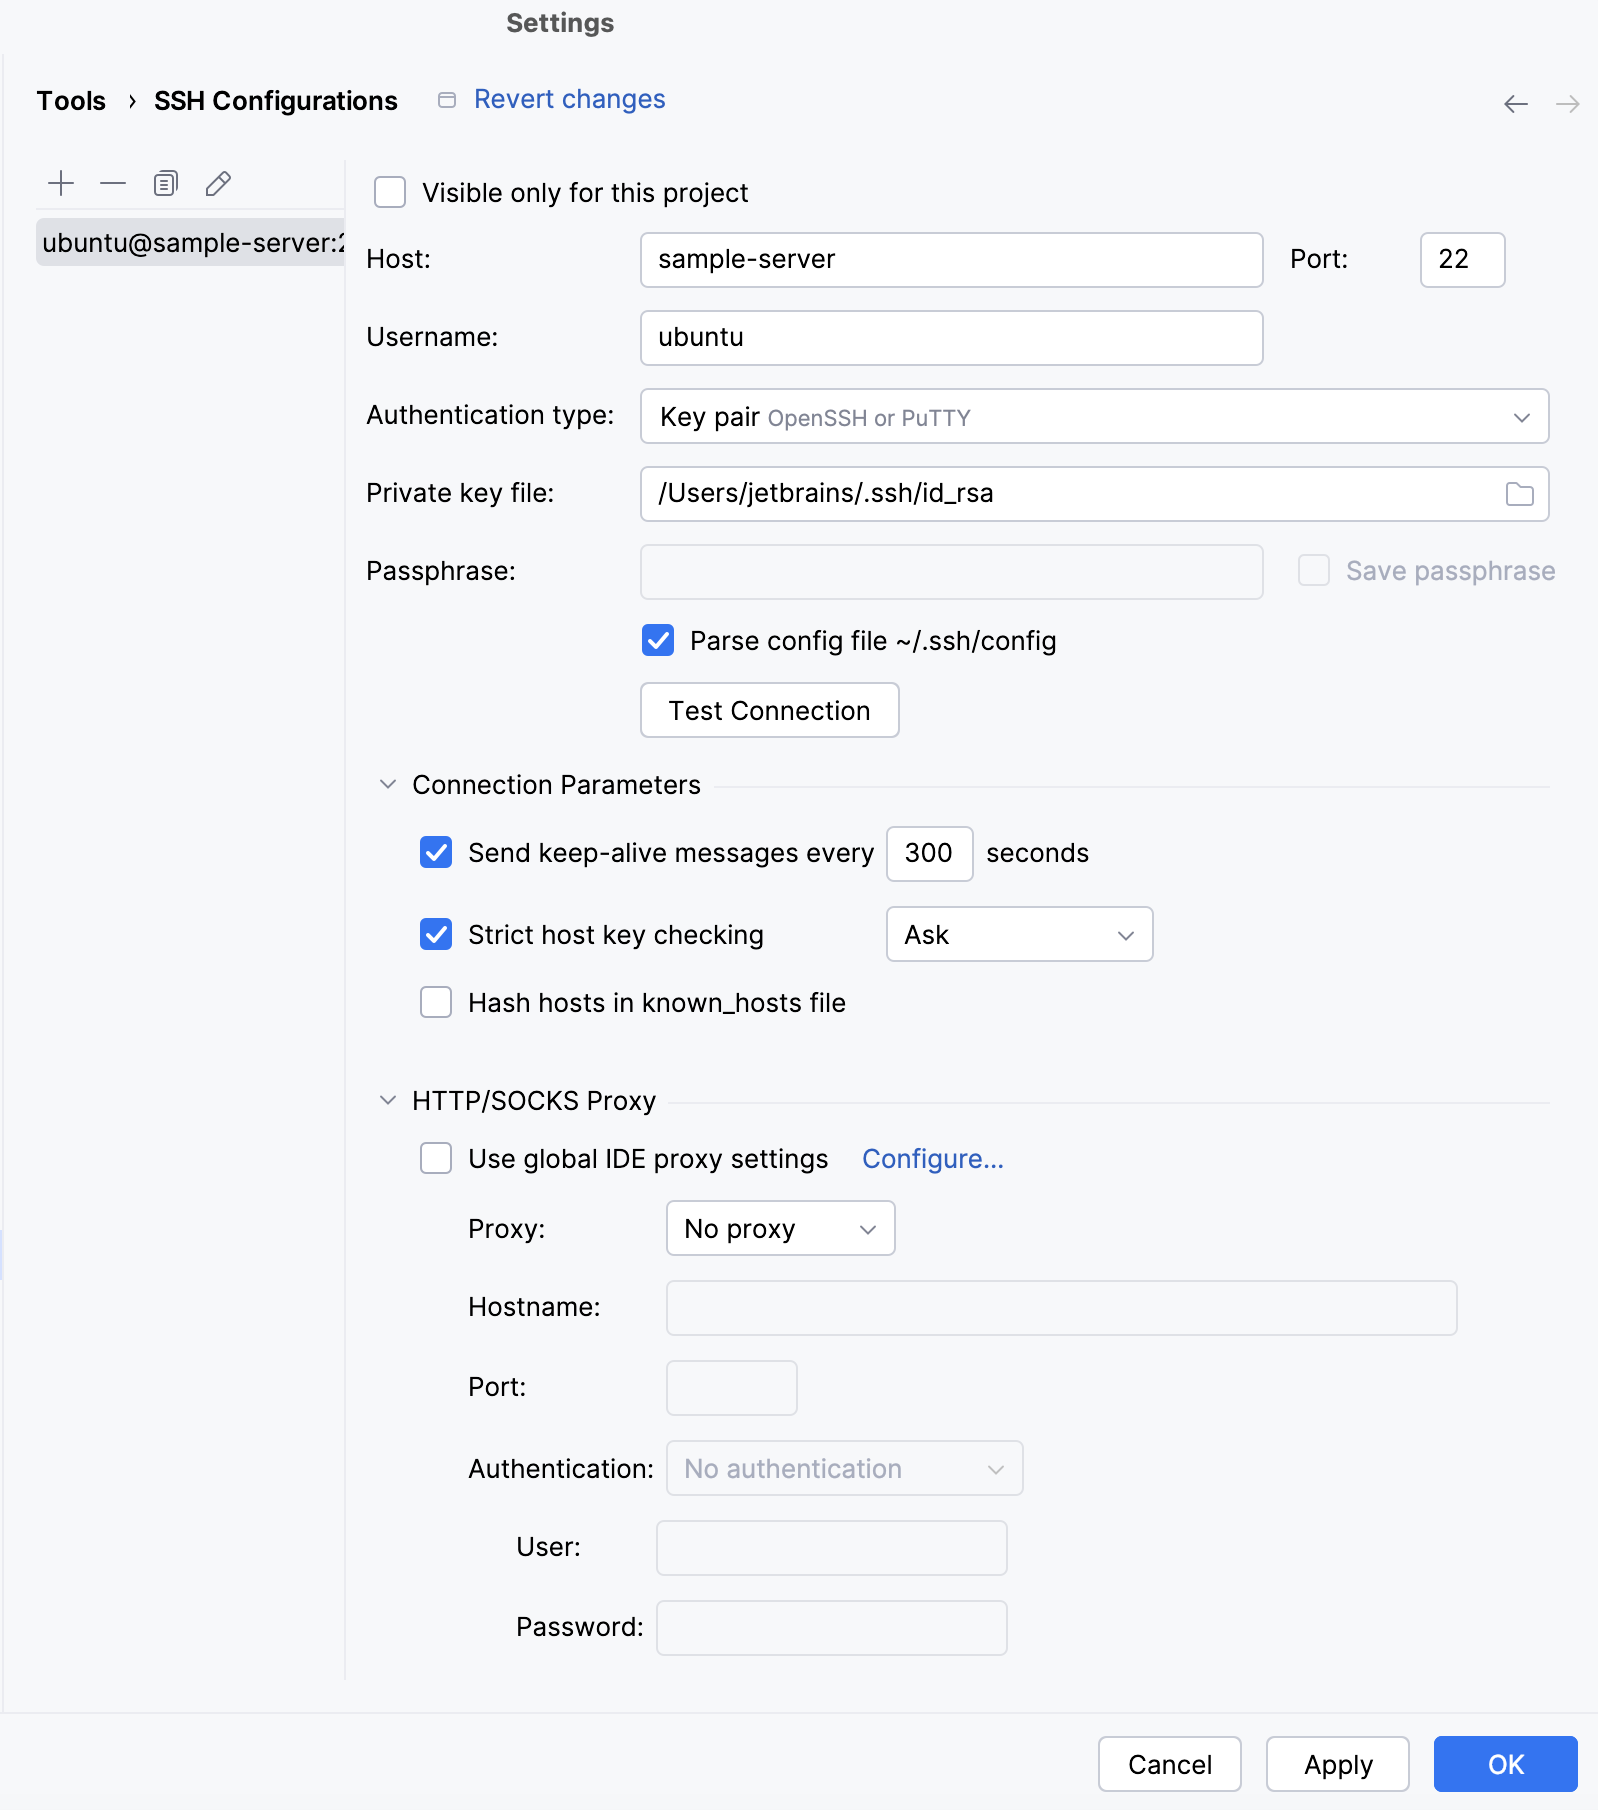The height and width of the screenshot is (1810, 1598).
Task: Collapse the Connection Parameters section
Action: pyautogui.click(x=388, y=784)
